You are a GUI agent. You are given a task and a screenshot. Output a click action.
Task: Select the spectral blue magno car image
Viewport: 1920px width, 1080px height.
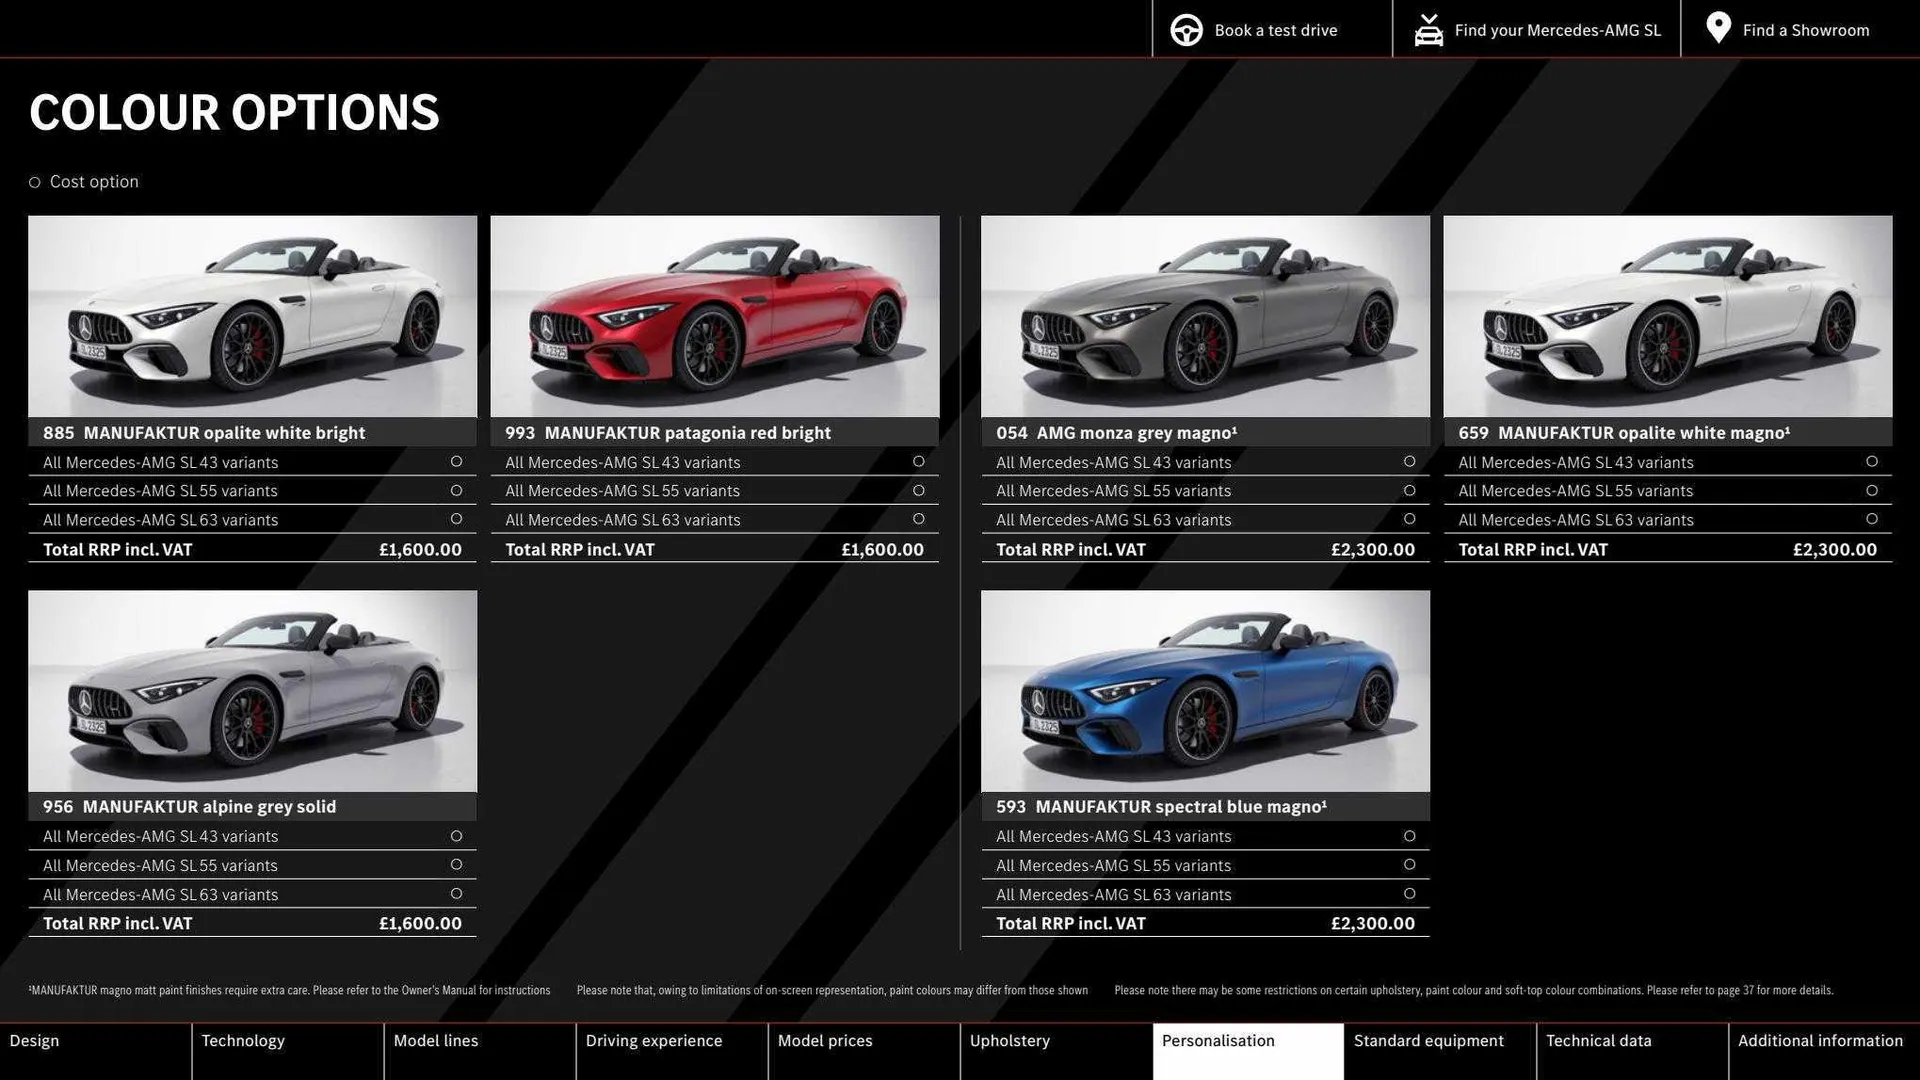(x=1205, y=690)
